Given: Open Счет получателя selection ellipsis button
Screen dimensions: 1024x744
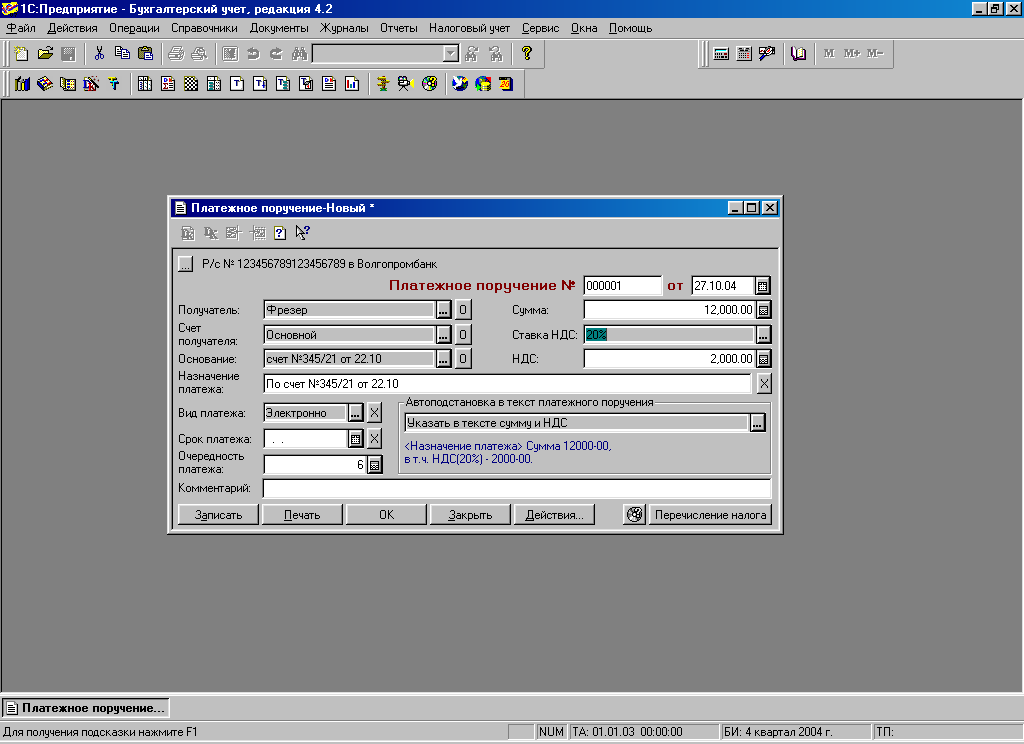Looking at the screenshot, I should [x=443, y=334].
